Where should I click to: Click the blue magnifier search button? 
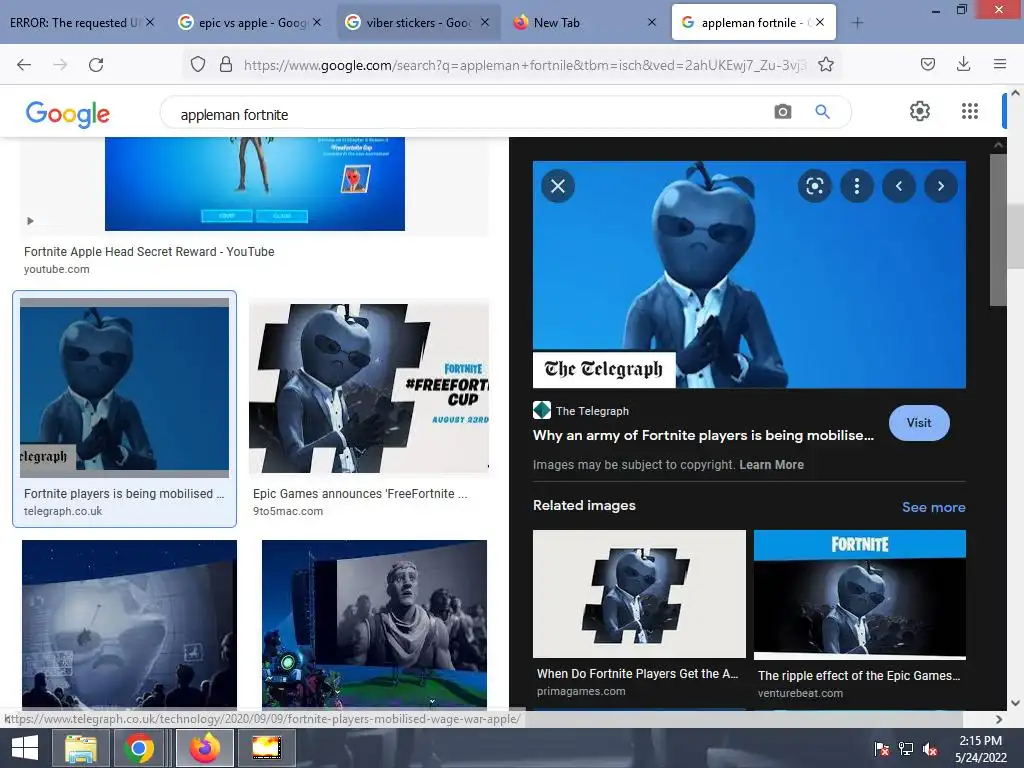click(x=823, y=112)
